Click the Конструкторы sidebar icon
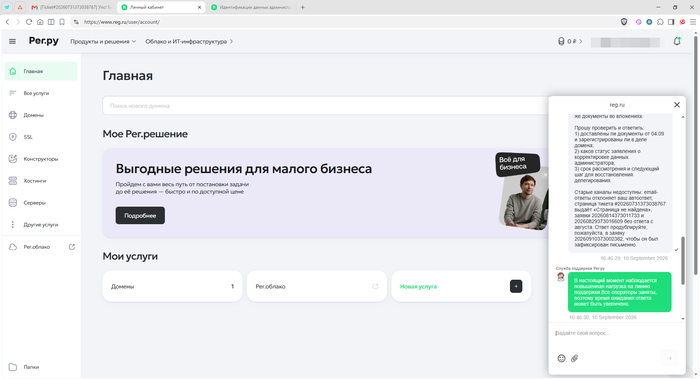The width and height of the screenshot is (700, 379). pos(13,159)
